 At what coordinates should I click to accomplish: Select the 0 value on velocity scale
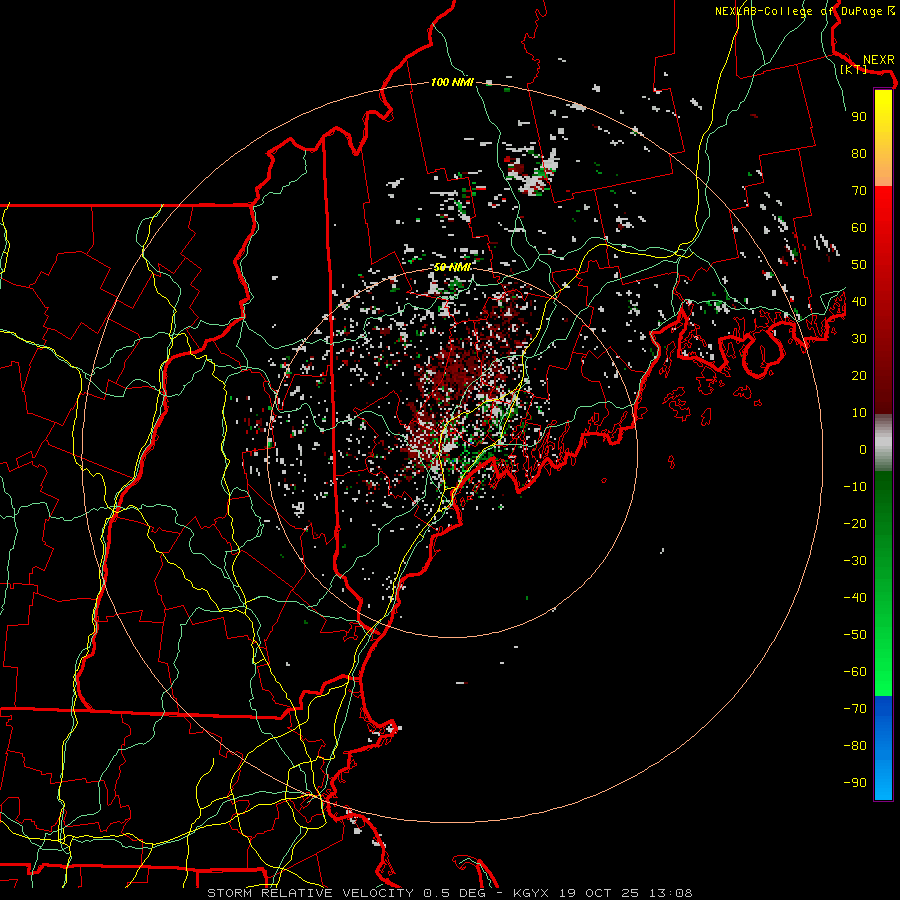(x=863, y=450)
